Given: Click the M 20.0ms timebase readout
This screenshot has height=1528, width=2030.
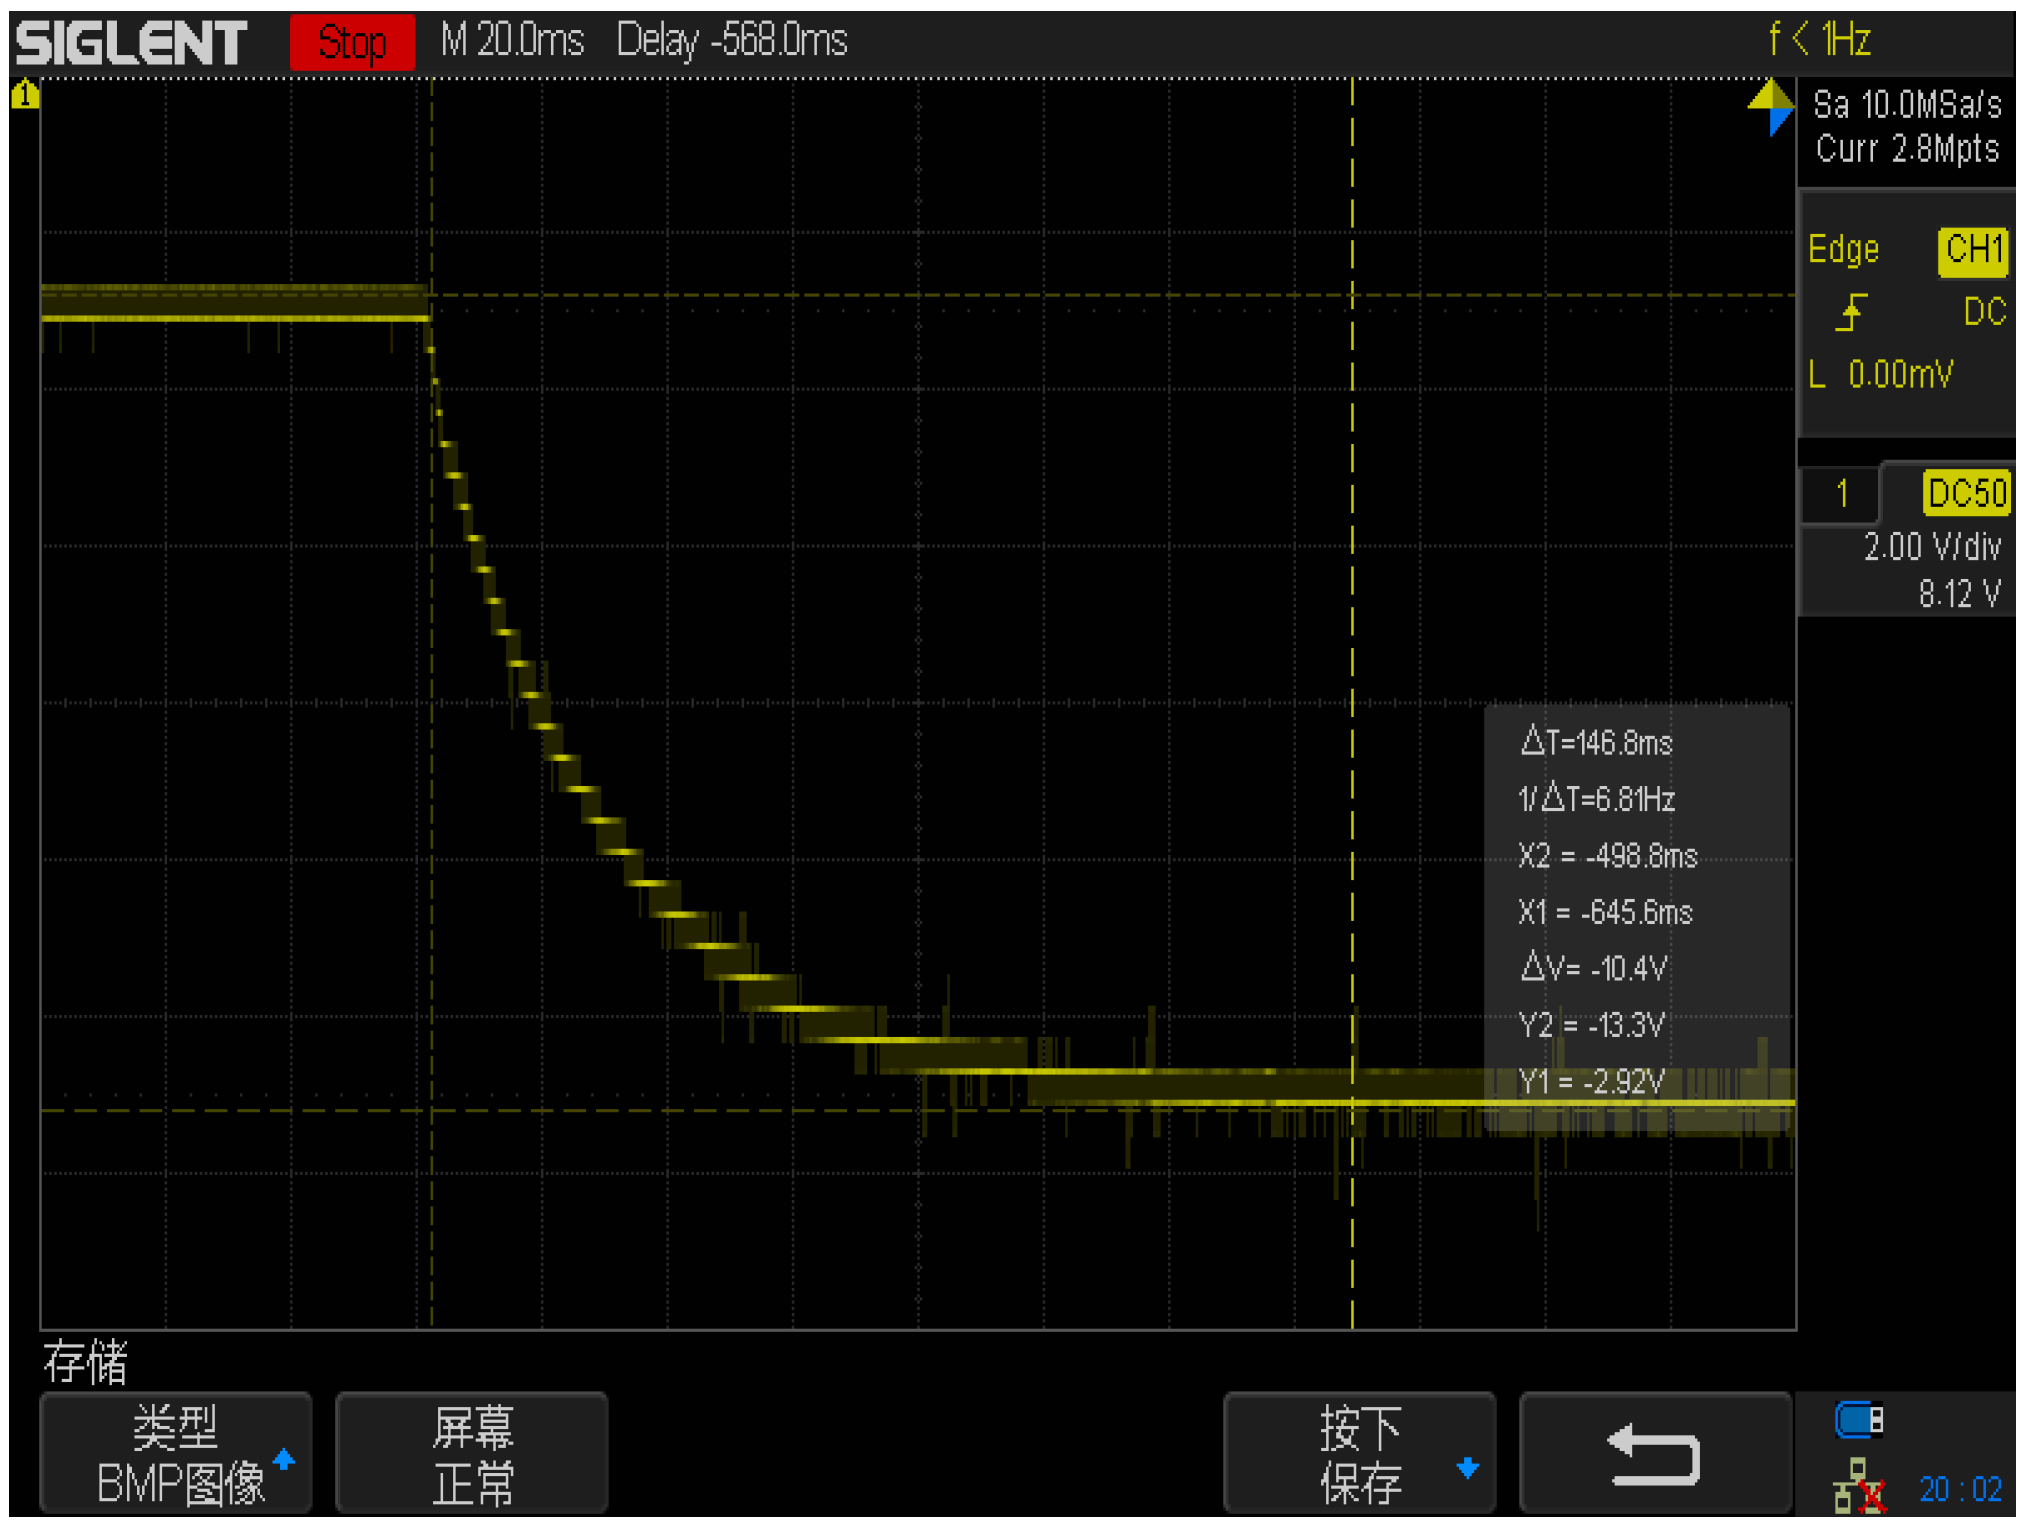Looking at the screenshot, I should 512,41.
